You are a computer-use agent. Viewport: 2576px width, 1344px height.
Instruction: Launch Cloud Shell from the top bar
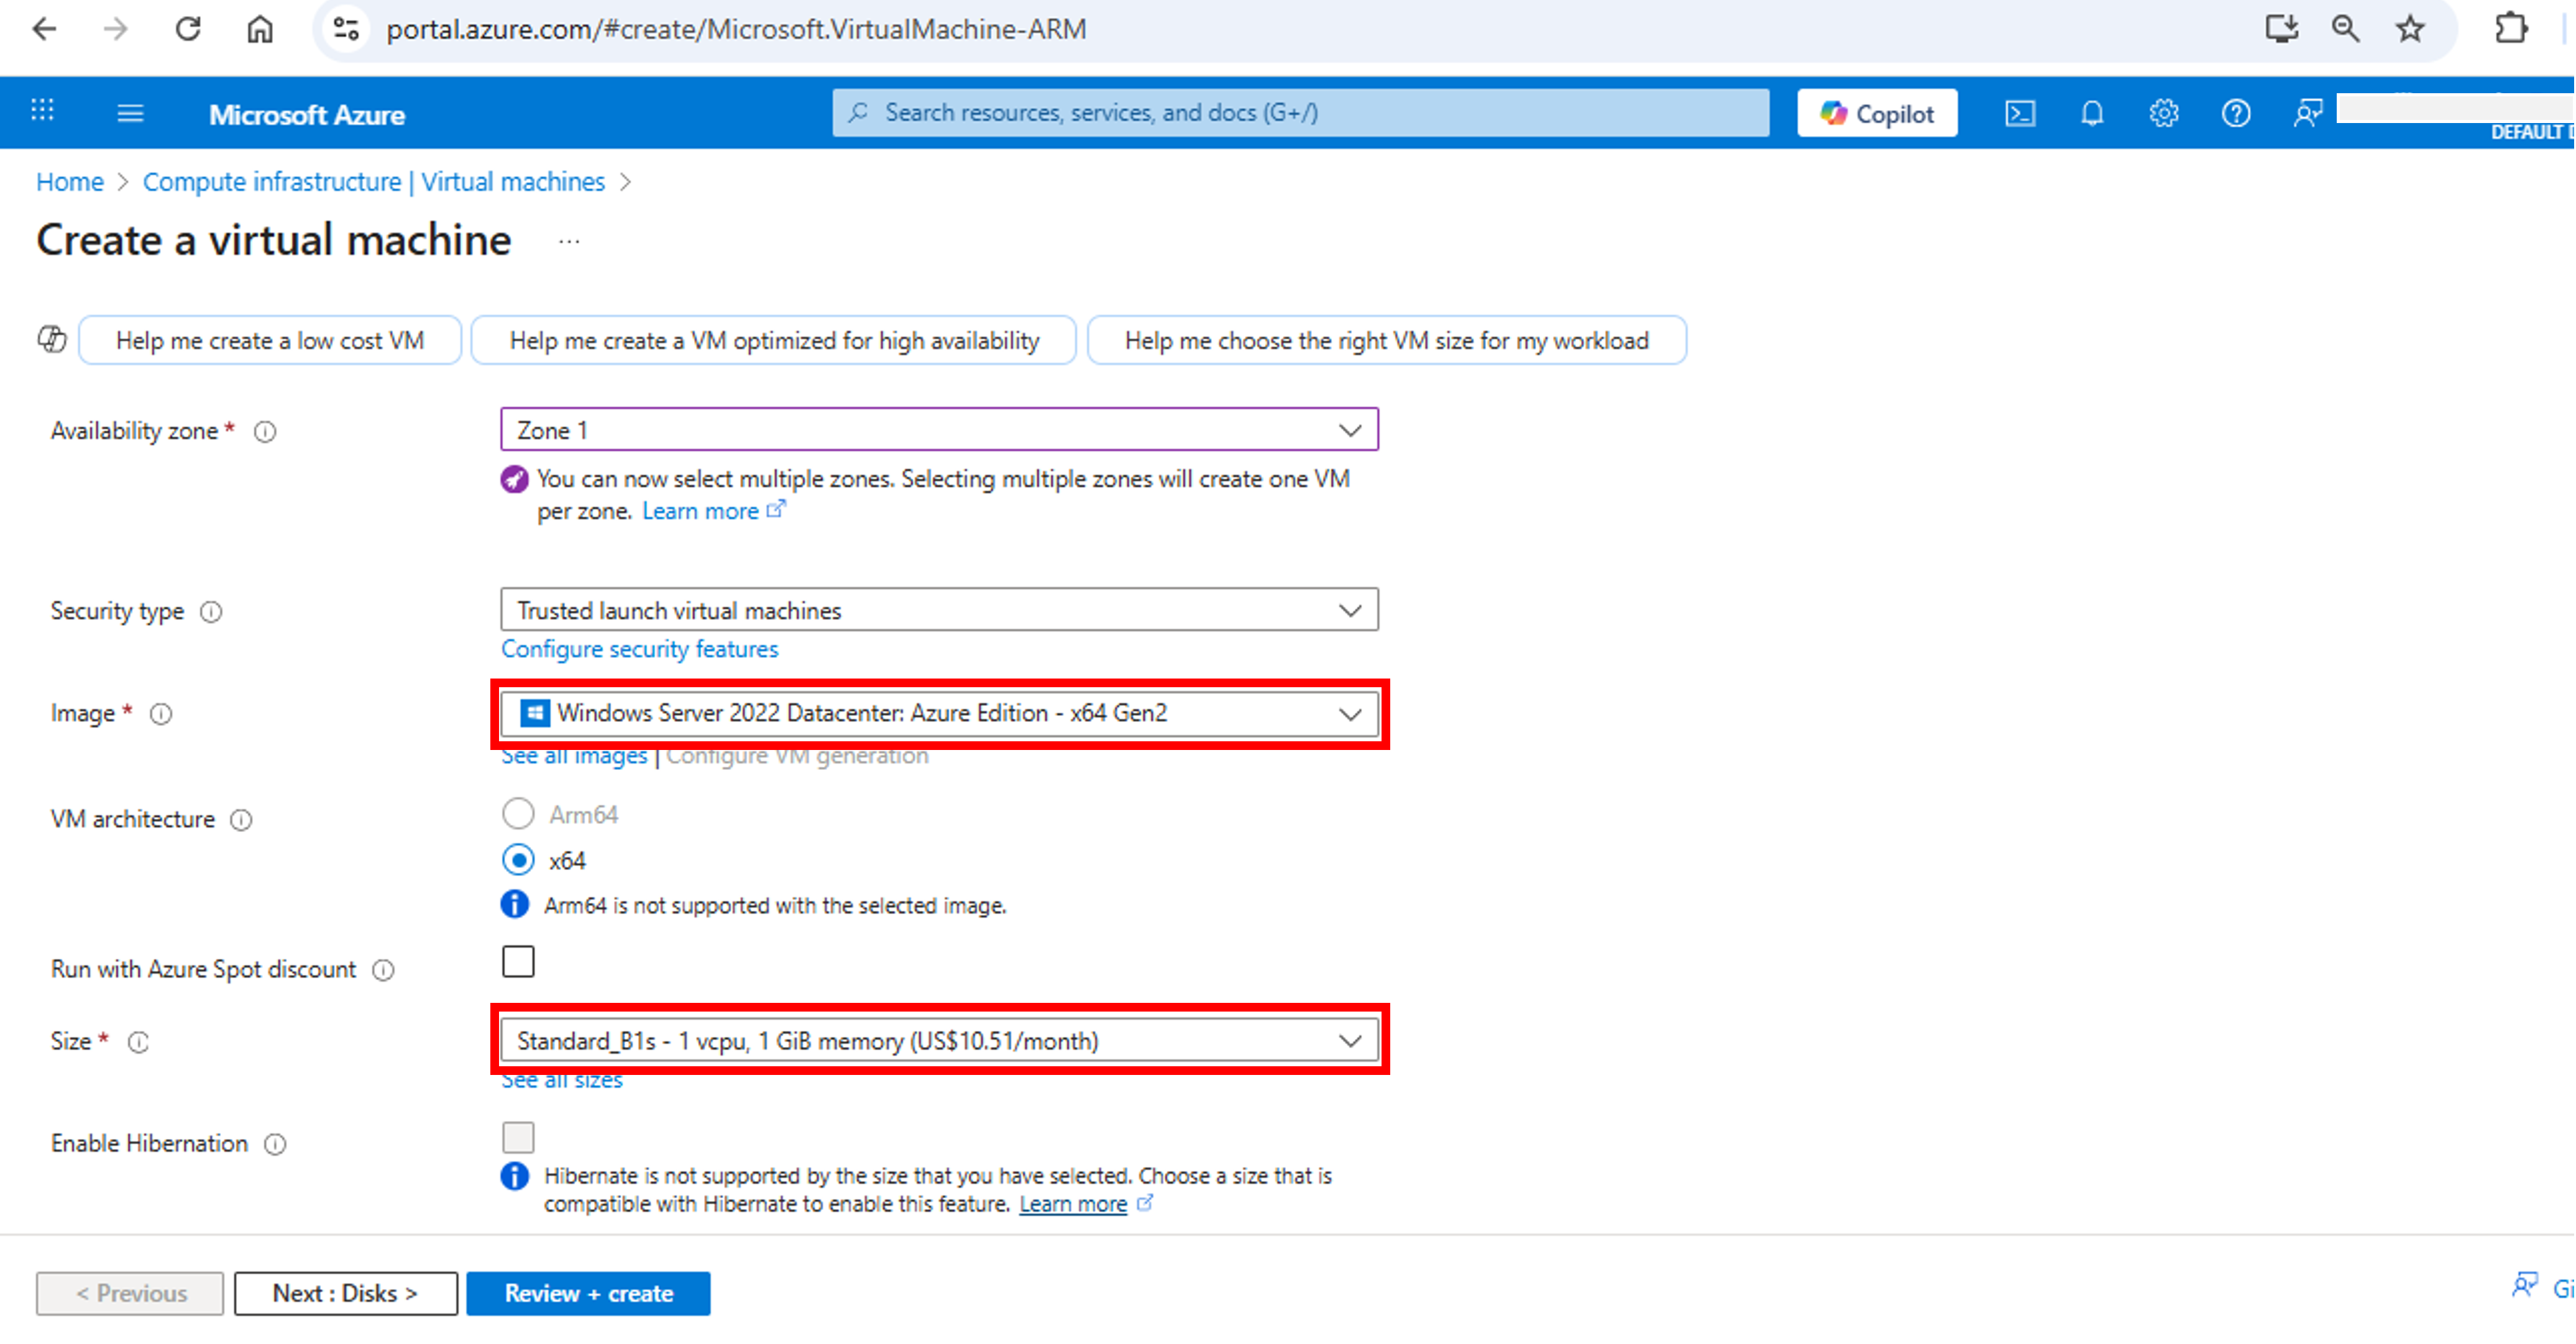pos(2020,113)
